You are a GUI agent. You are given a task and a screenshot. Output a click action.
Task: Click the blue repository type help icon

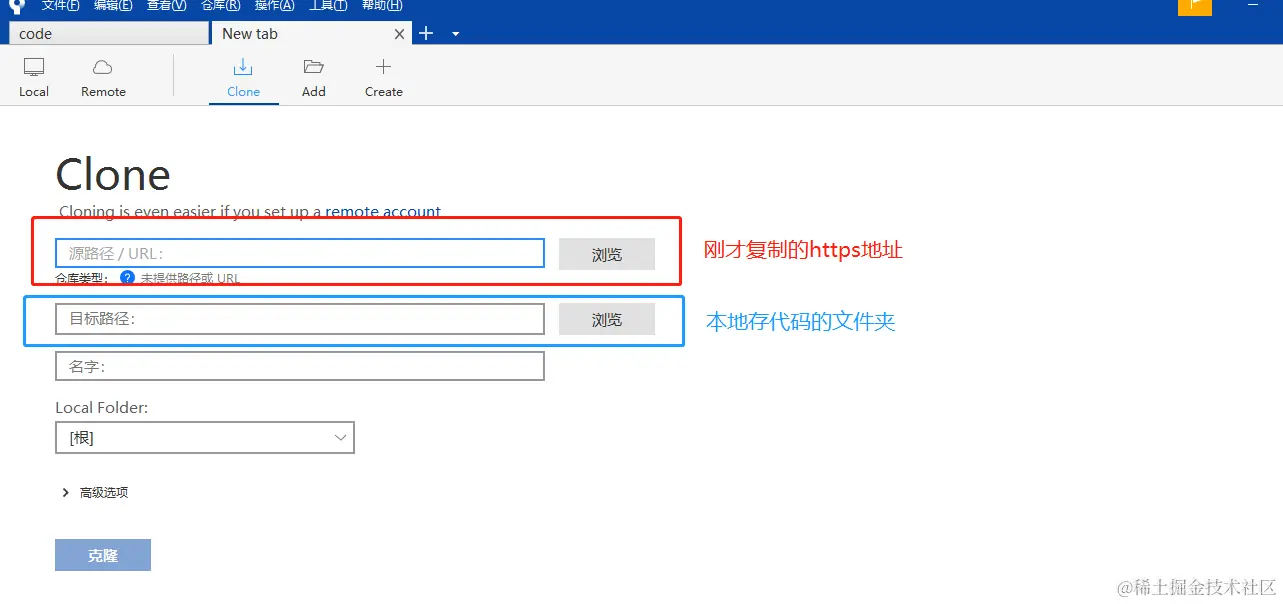pos(127,278)
